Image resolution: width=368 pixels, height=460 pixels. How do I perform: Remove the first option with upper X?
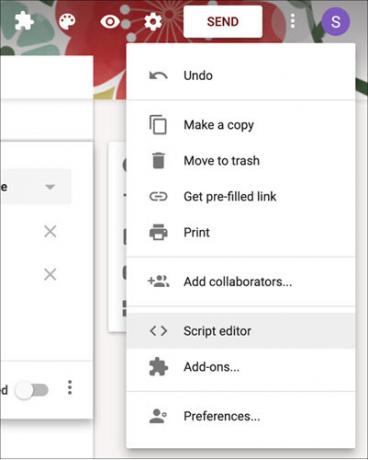(x=50, y=231)
